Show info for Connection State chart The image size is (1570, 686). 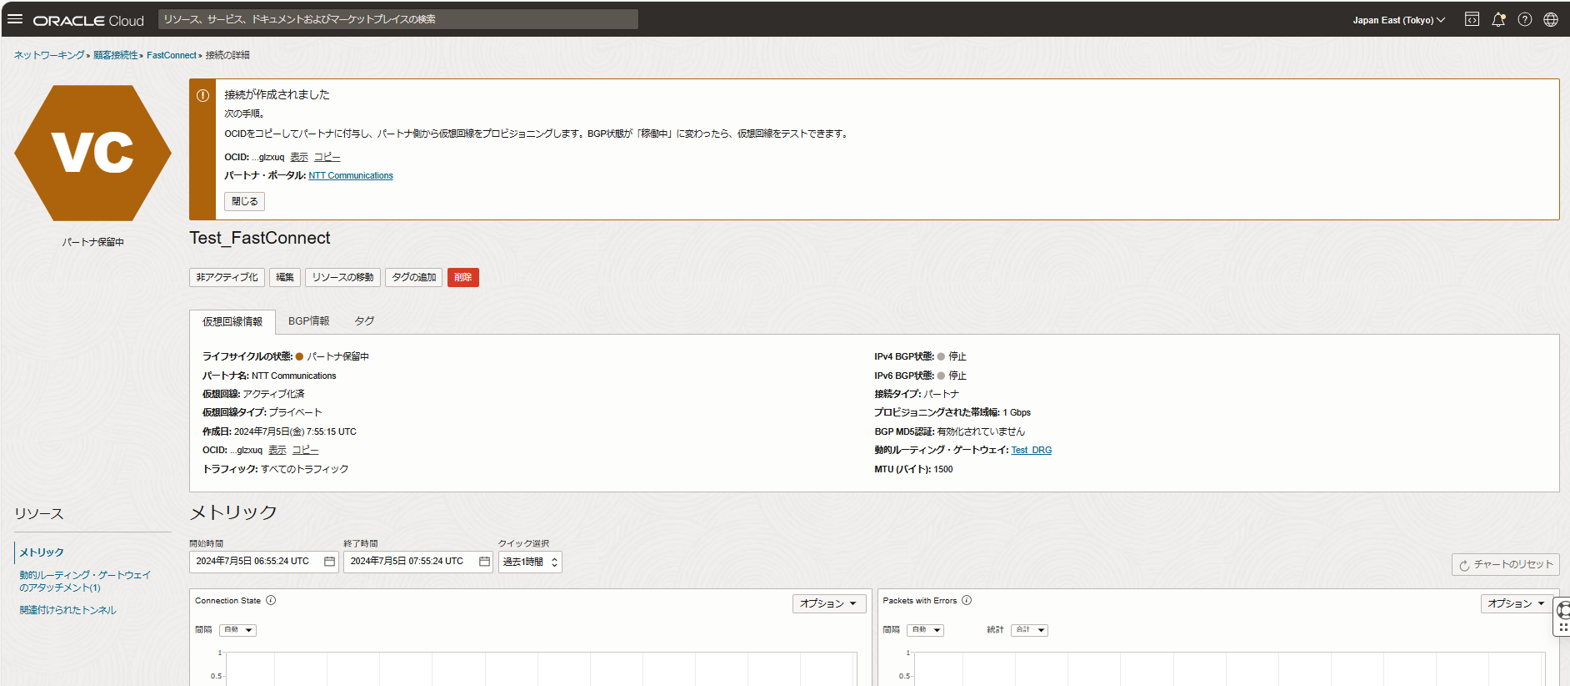click(271, 601)
